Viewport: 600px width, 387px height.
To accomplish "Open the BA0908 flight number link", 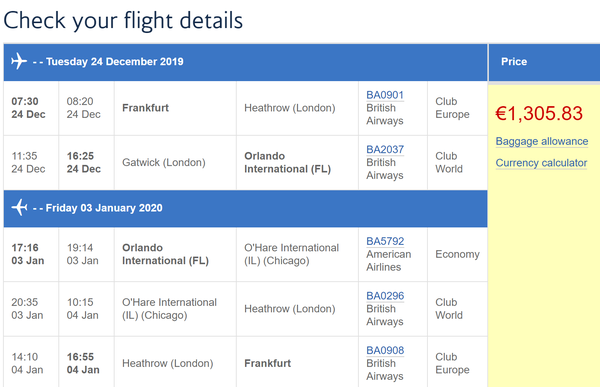I will pos(385,350).
